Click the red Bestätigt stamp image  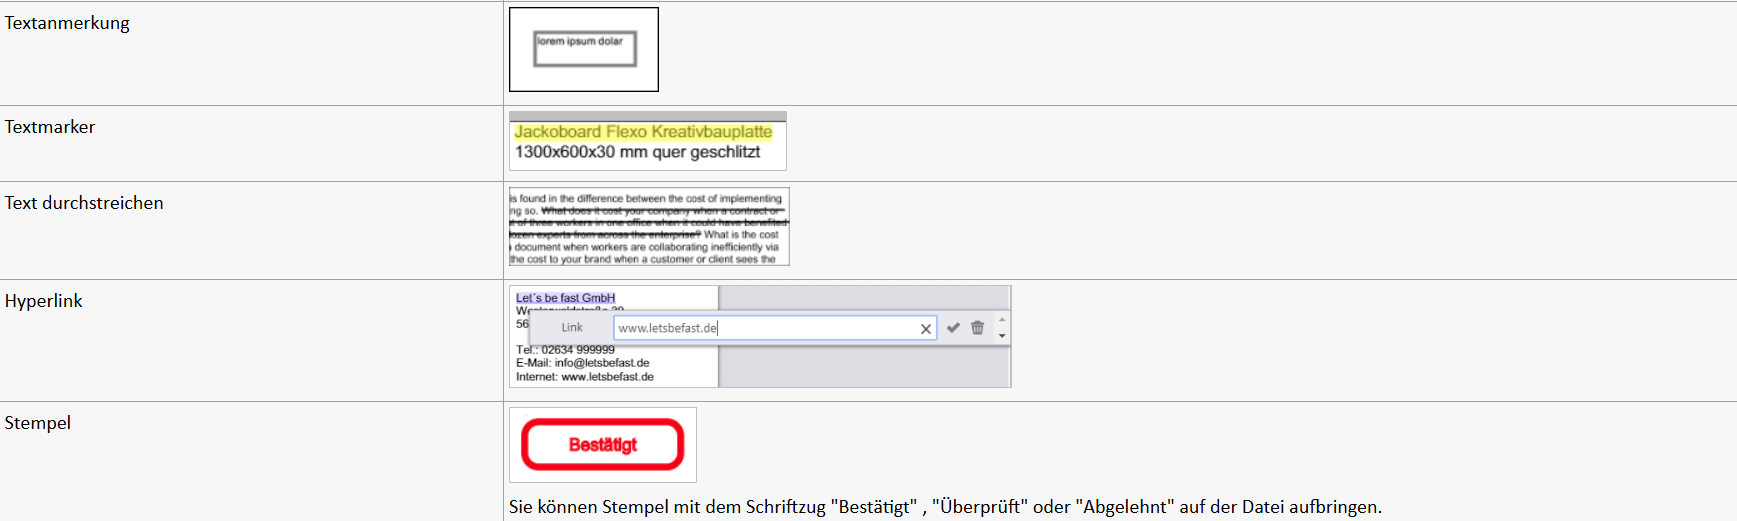point(602,445)
